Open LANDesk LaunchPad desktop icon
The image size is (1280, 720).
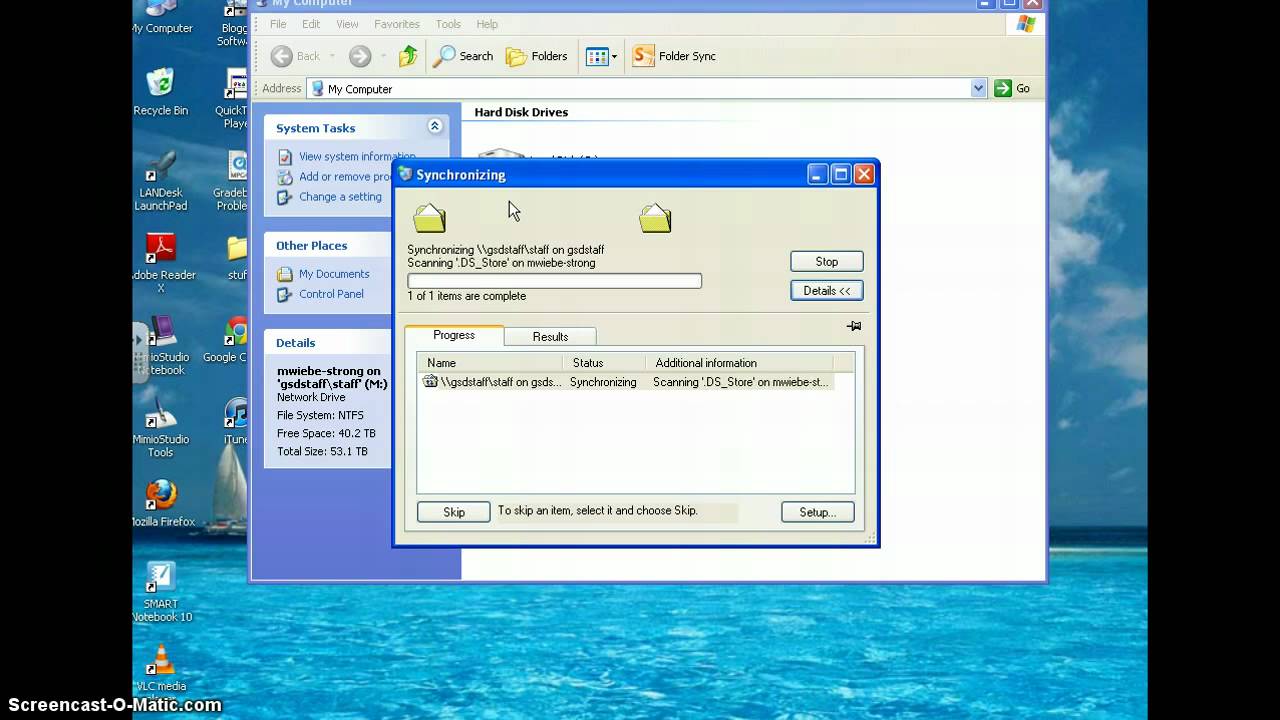tap(160, 180)
